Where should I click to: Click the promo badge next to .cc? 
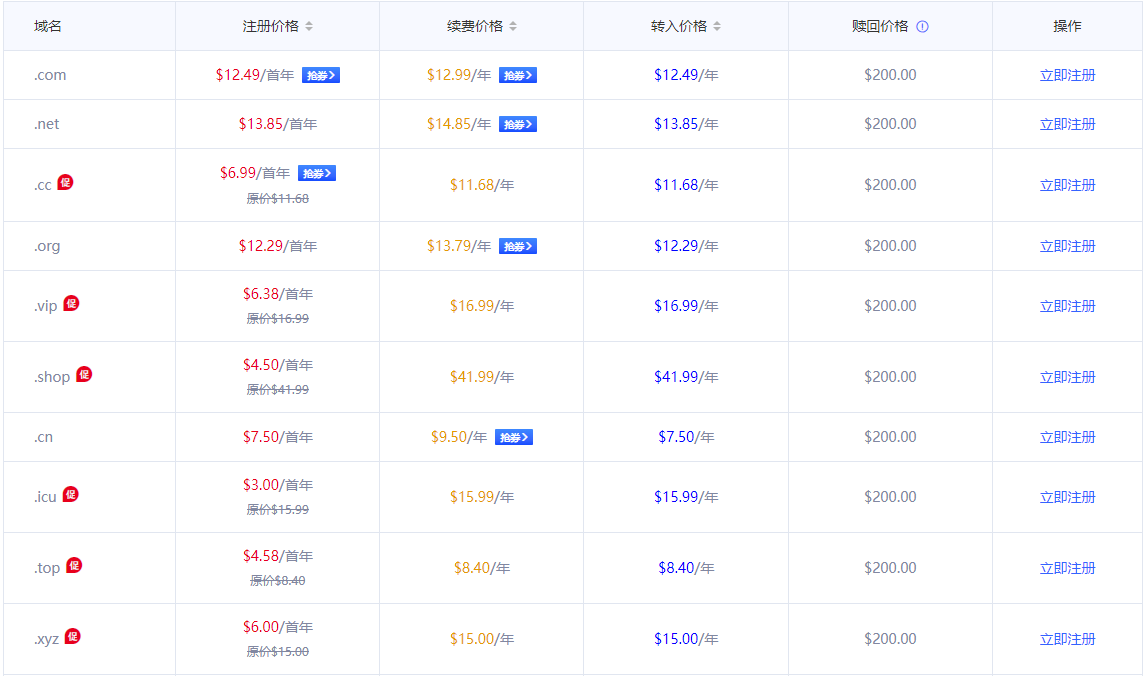pyautogui.click(x=65, y=182)
